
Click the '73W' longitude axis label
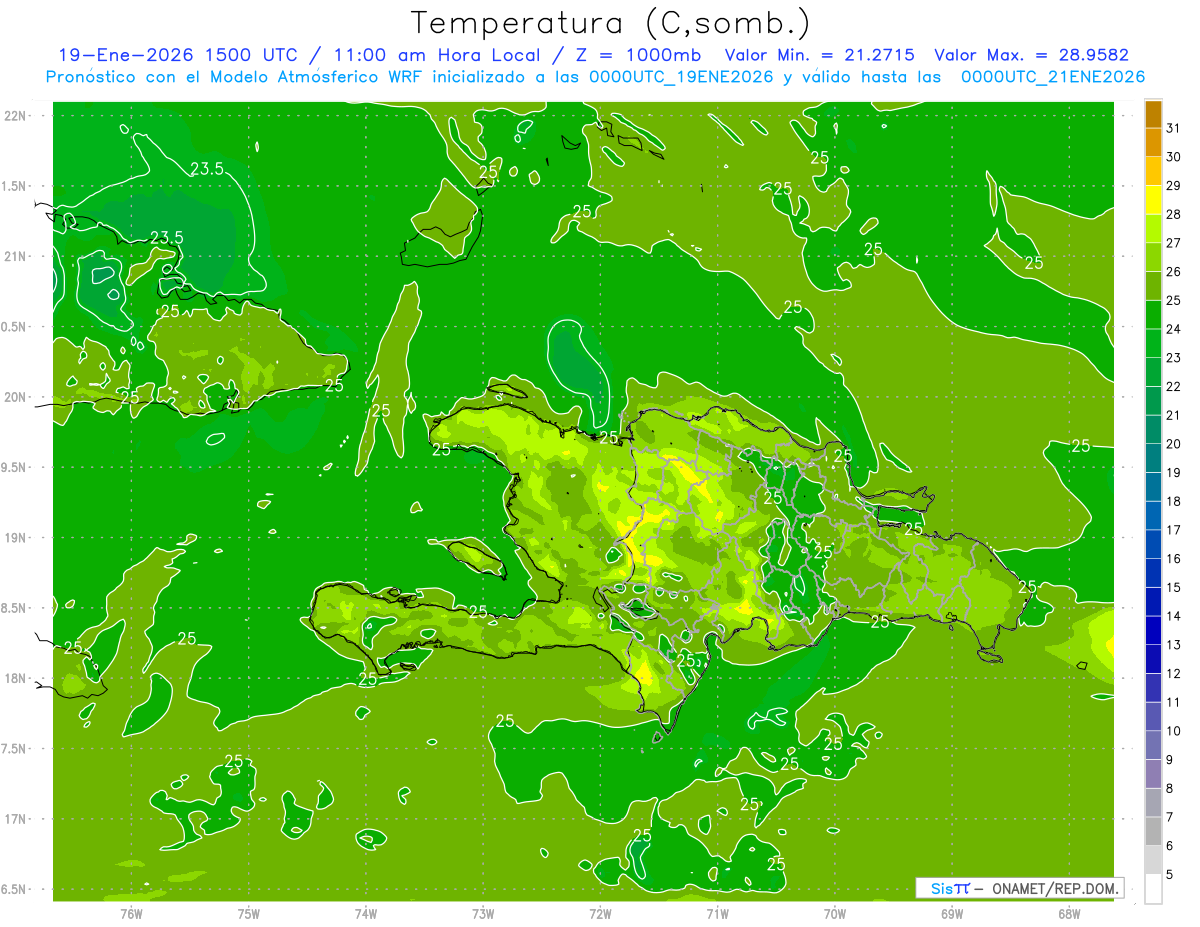point(483,913)
